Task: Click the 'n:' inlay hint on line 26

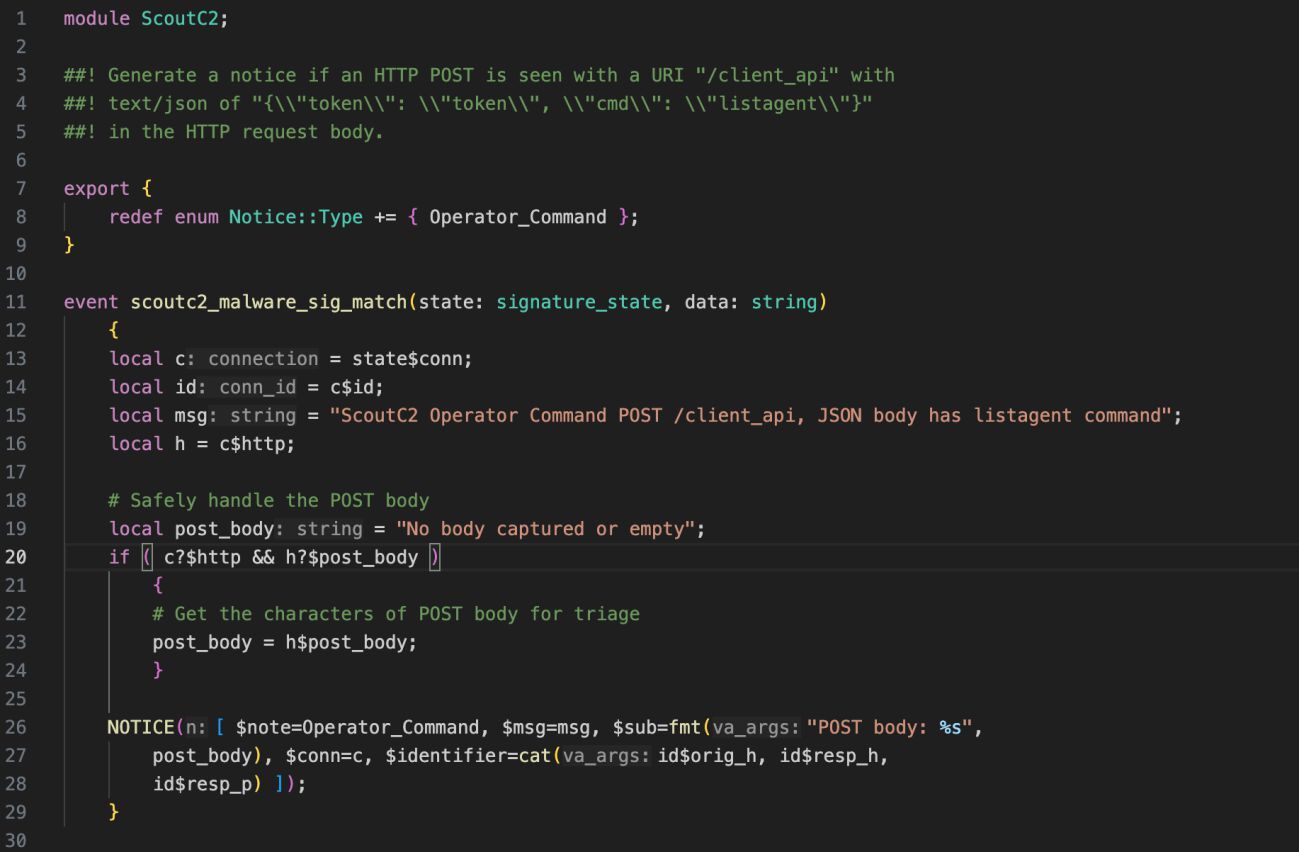Action: [196, 727]
